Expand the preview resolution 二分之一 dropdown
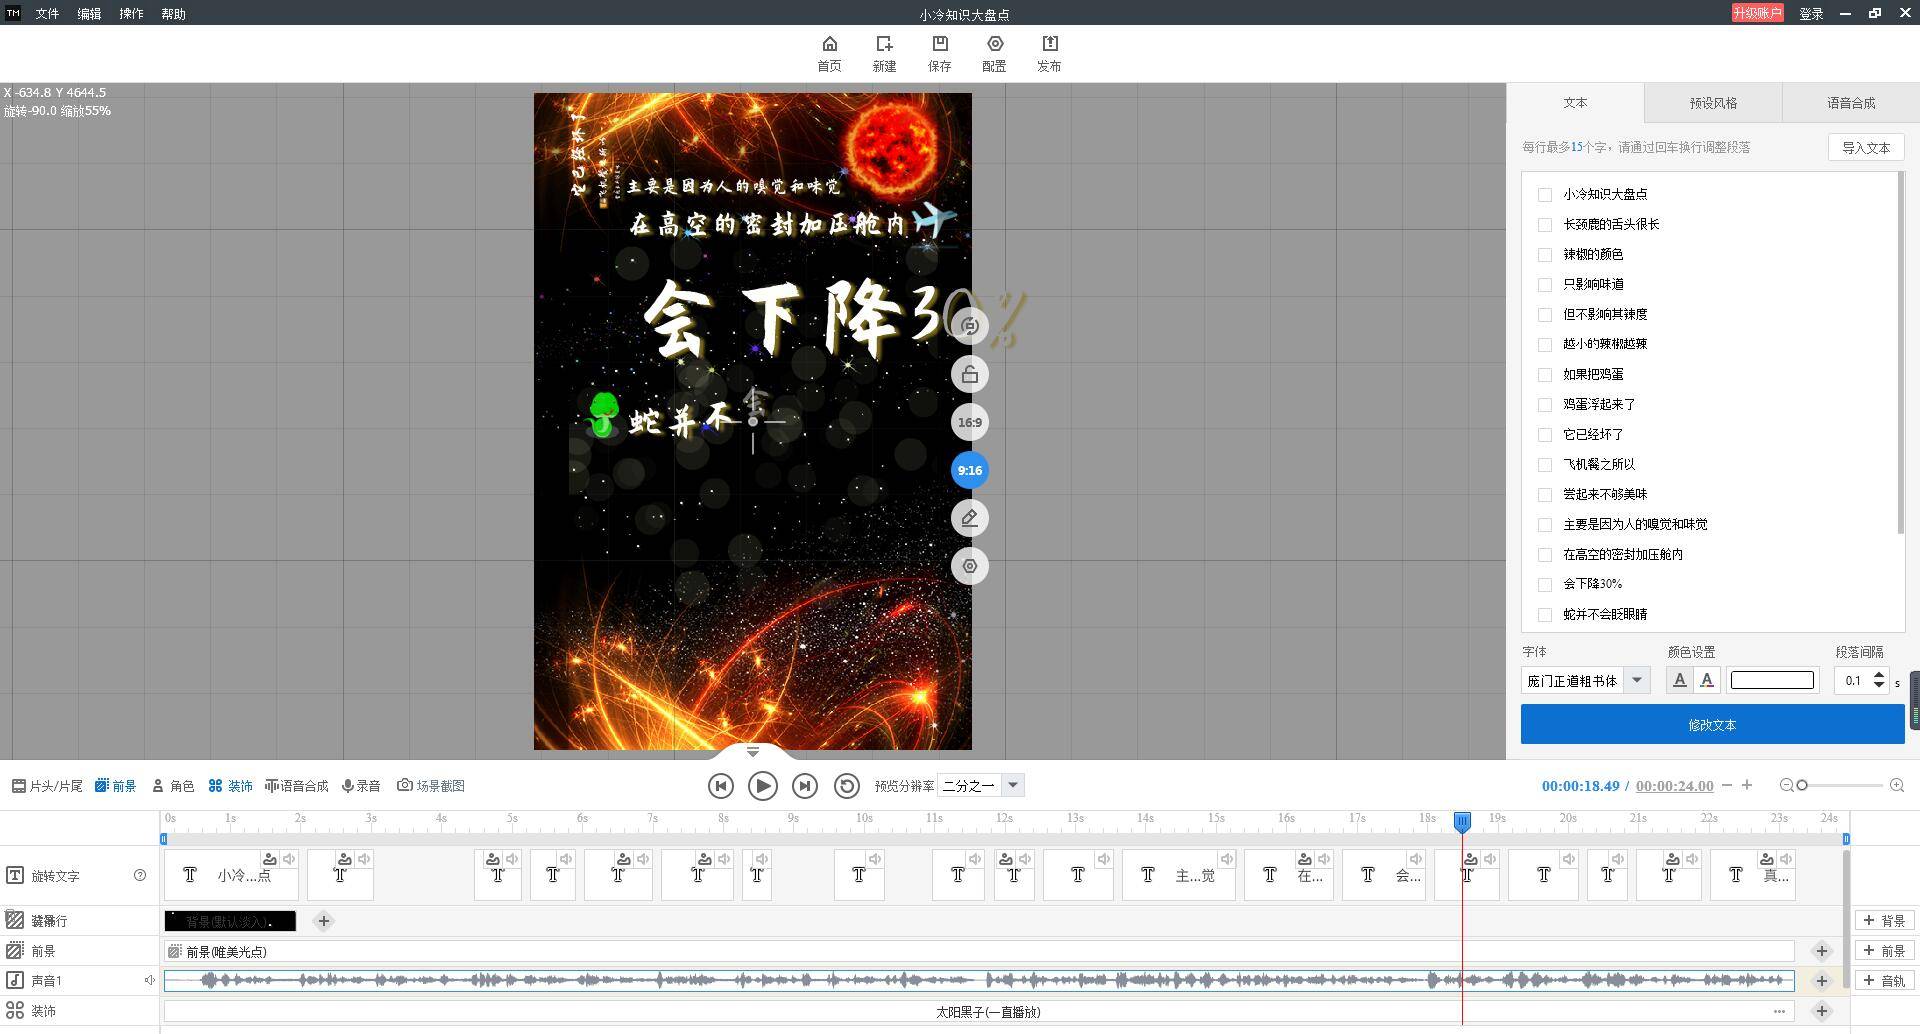This screenshot has width=1920, height=1034. [1012, 786]
